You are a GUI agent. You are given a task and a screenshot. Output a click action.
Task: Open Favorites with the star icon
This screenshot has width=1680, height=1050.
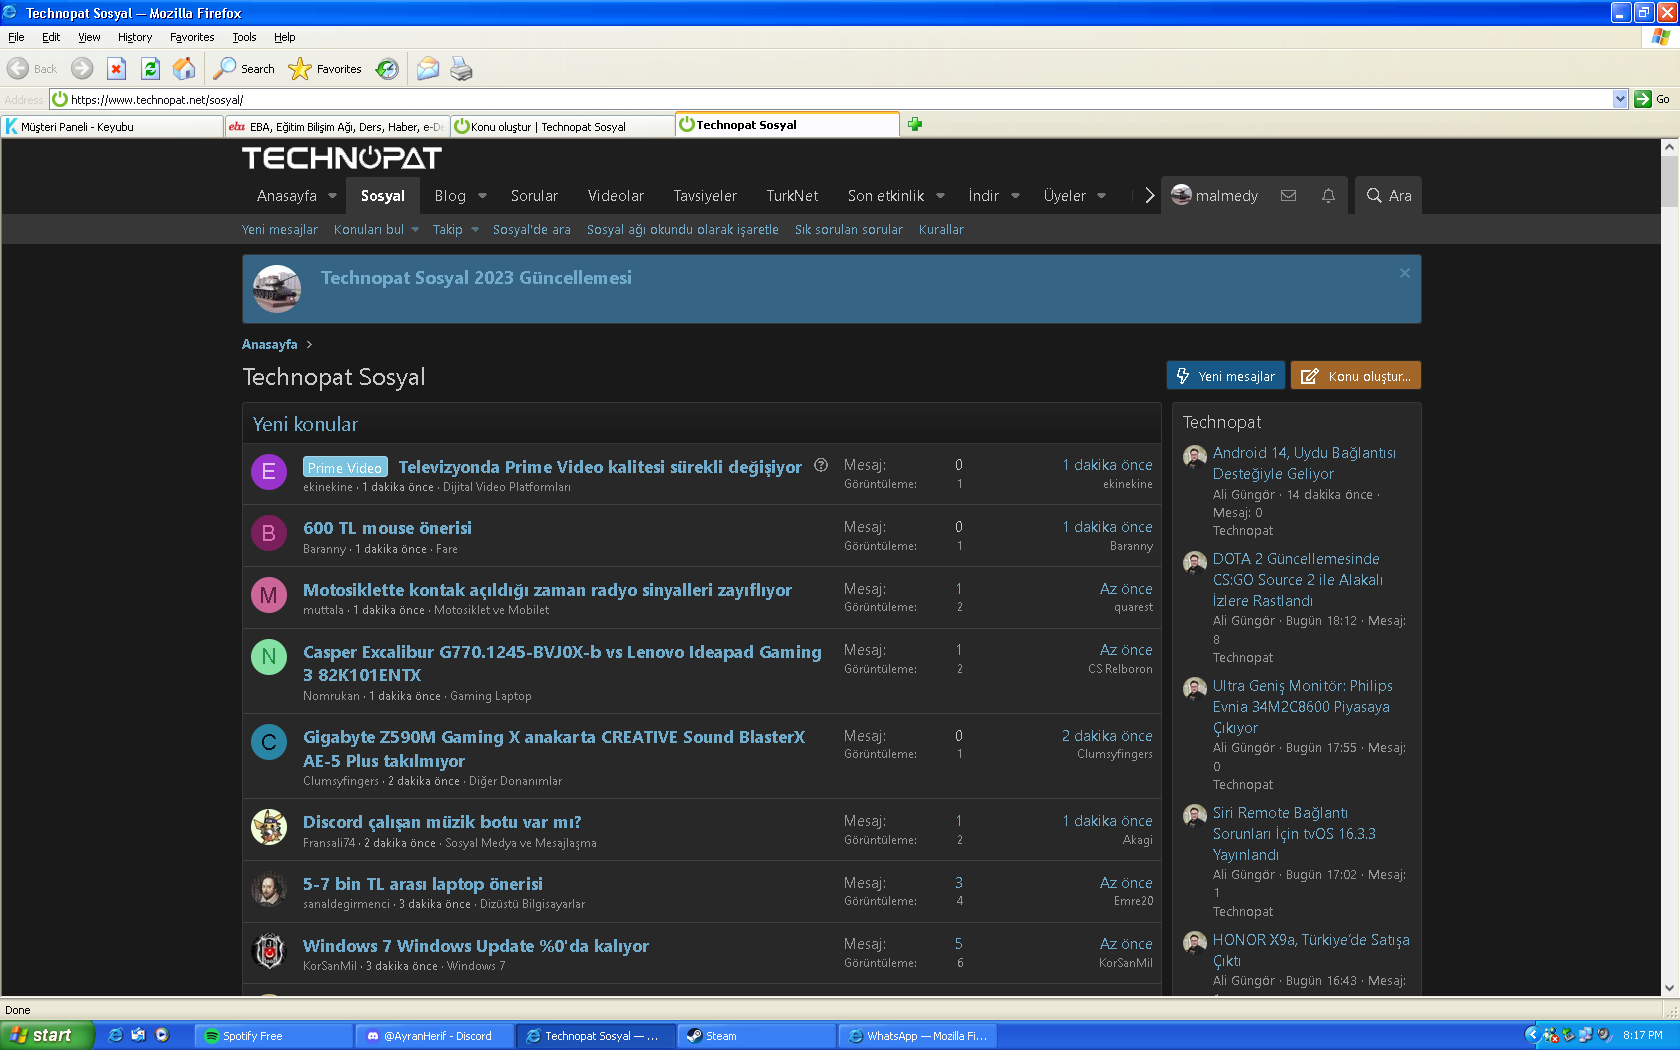[325, 69]
